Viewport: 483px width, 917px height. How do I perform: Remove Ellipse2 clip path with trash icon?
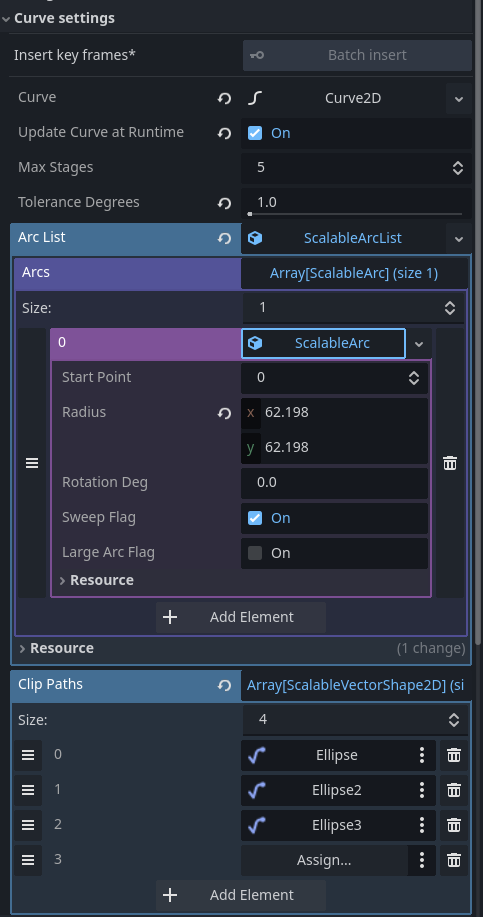point(454,791)
